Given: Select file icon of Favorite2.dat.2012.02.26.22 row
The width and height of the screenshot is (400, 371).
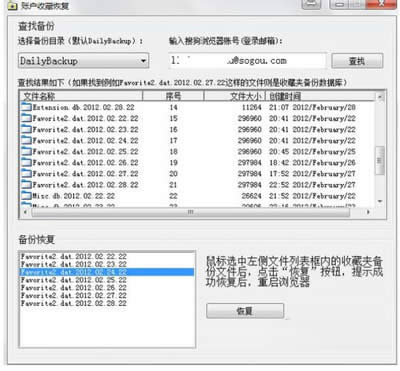Looking at the screenshot, I should click(x=26, y=162).
